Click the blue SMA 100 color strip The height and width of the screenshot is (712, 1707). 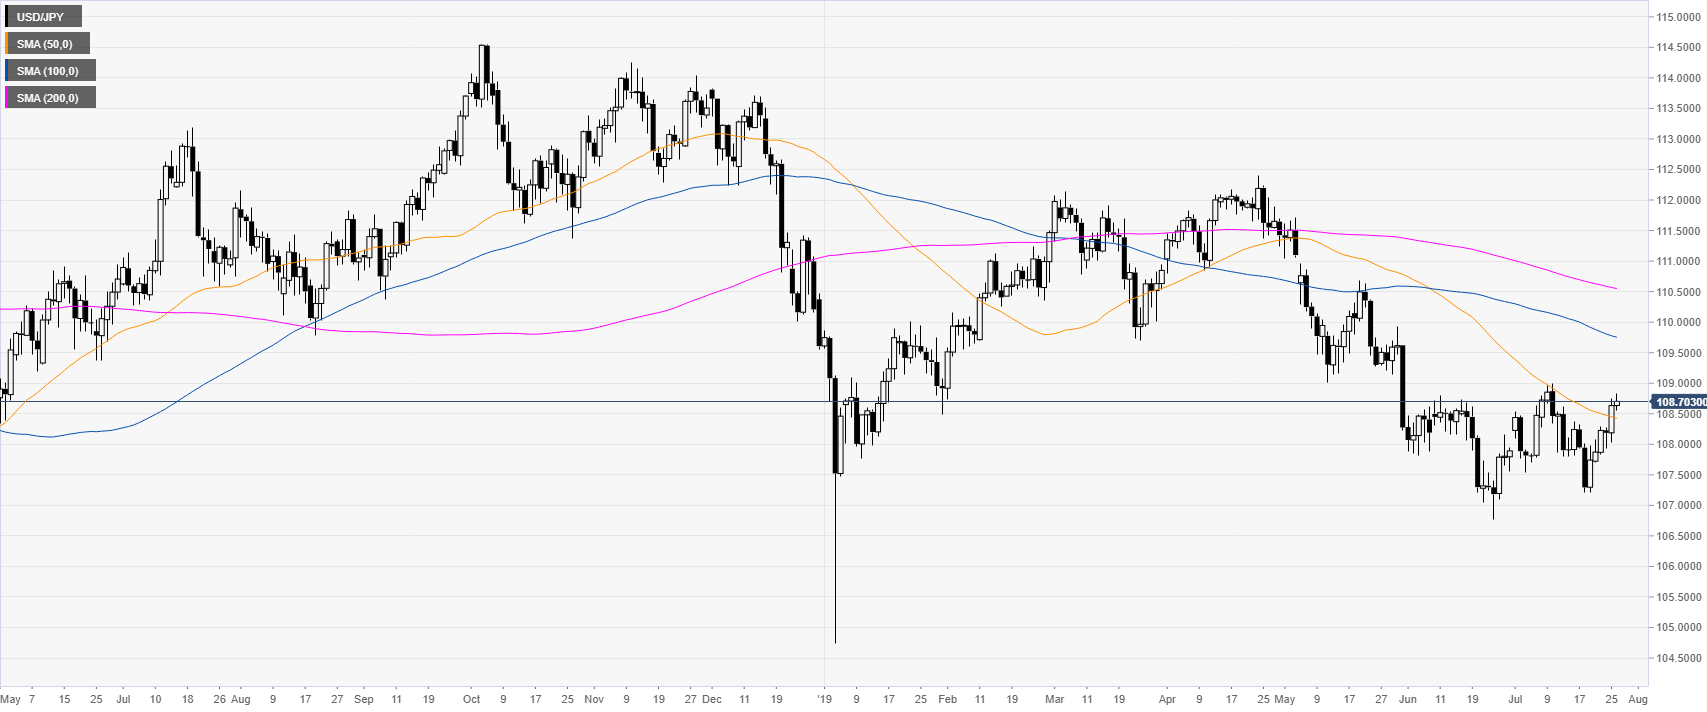6,71
